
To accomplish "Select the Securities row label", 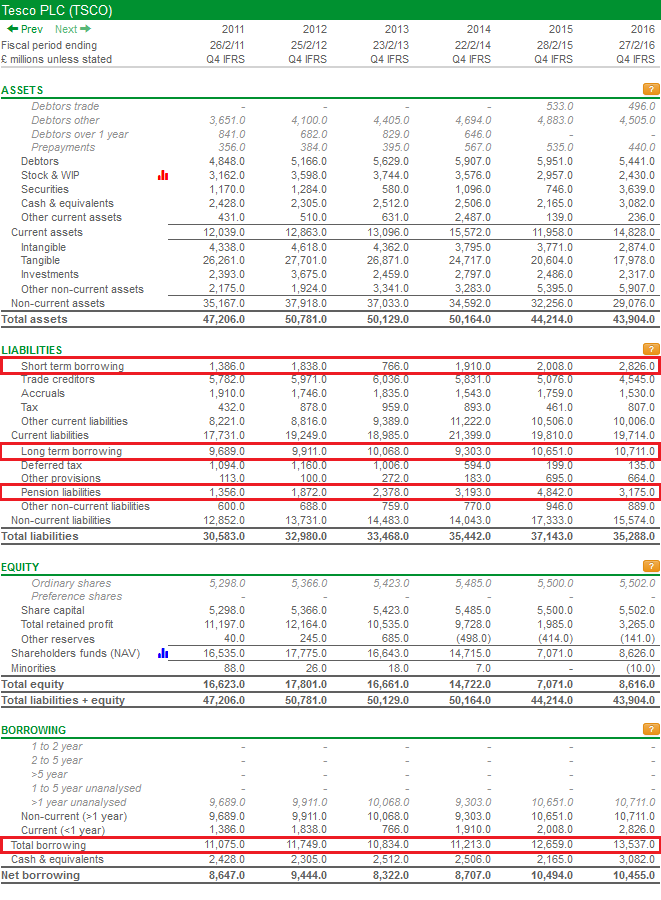I will [x=45, y=189].
